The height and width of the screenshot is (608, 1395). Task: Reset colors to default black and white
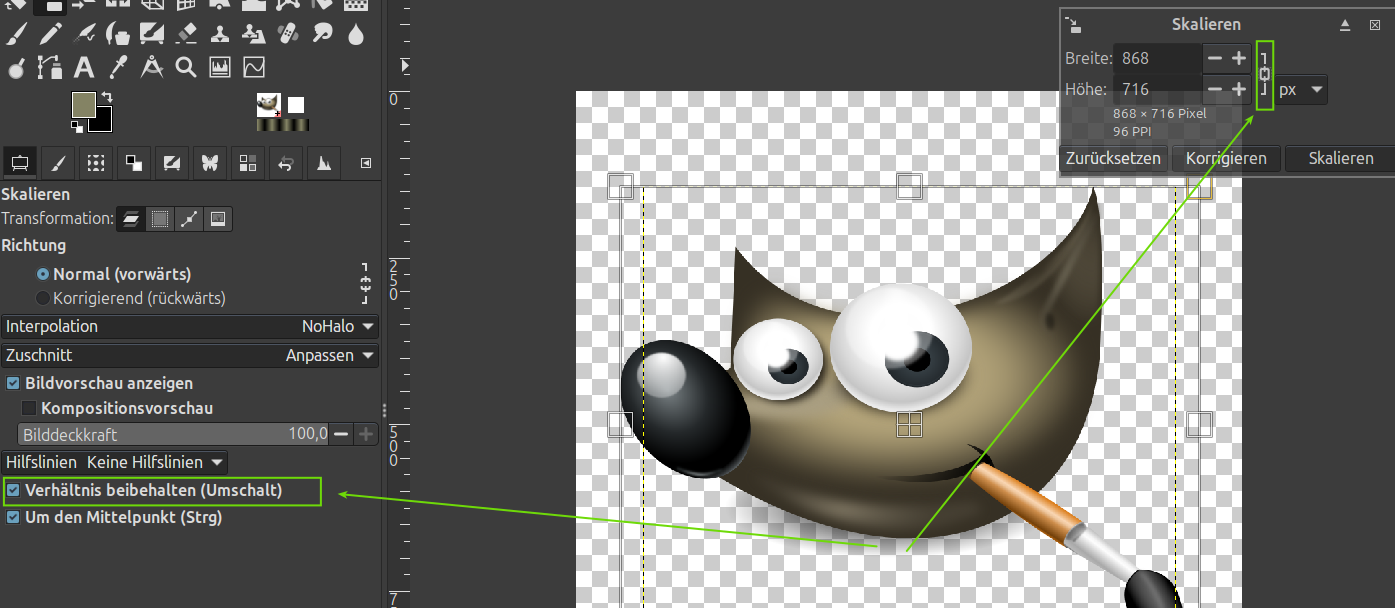coord(77,127)
